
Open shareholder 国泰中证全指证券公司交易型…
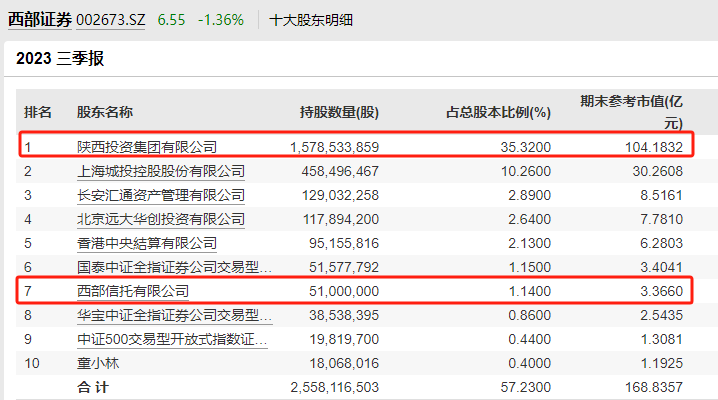(174, 267)
